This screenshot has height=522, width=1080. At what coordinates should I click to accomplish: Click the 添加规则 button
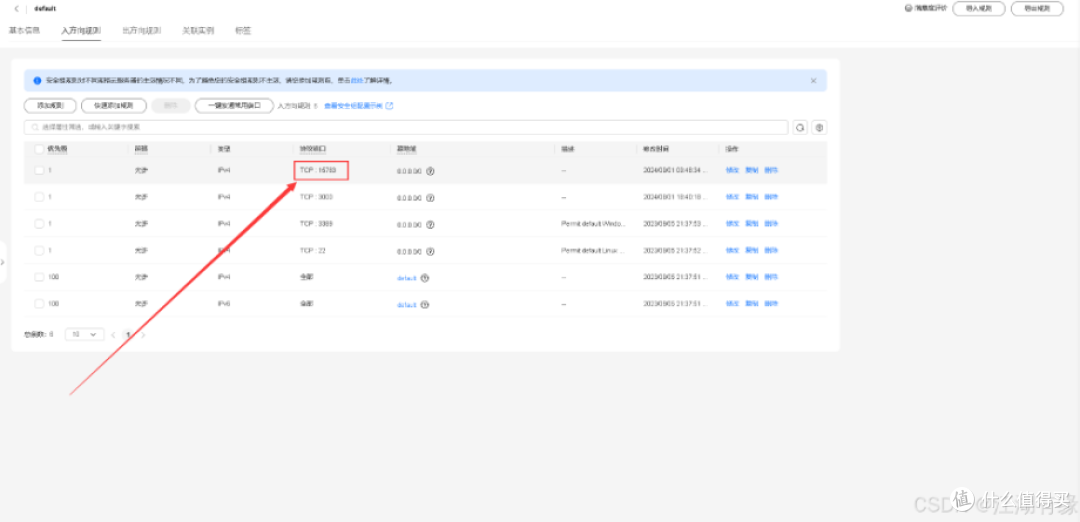pyautogui.click(x=50, y=105)
